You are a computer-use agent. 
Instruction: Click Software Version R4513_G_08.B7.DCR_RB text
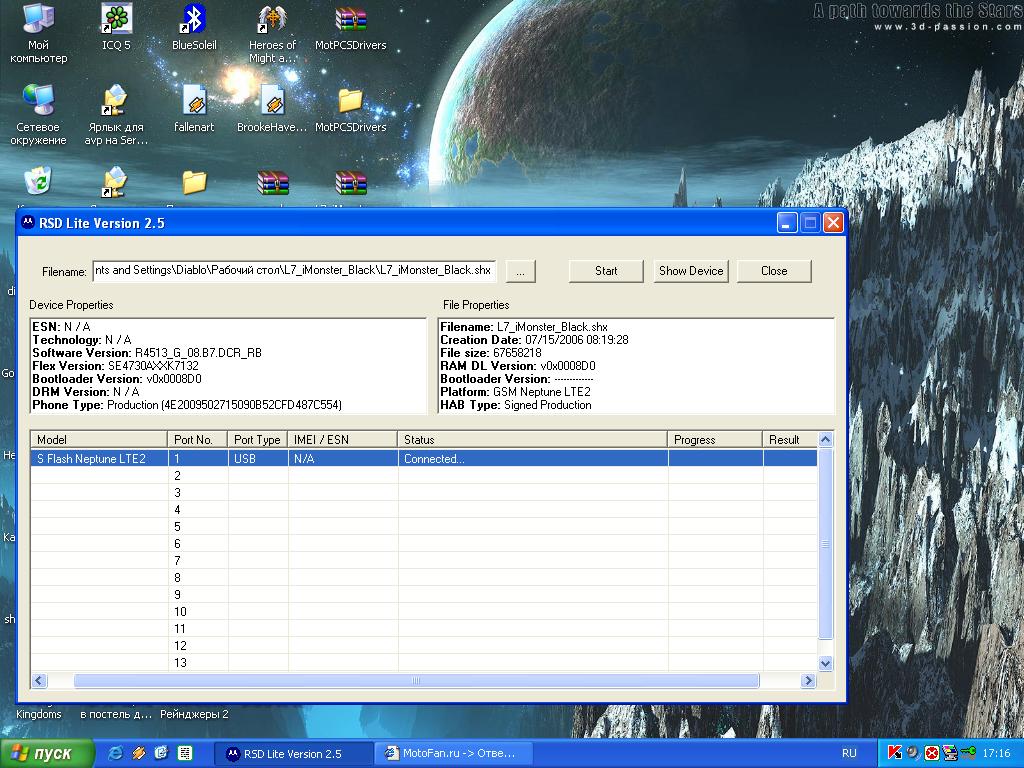(x=147, y=353)
